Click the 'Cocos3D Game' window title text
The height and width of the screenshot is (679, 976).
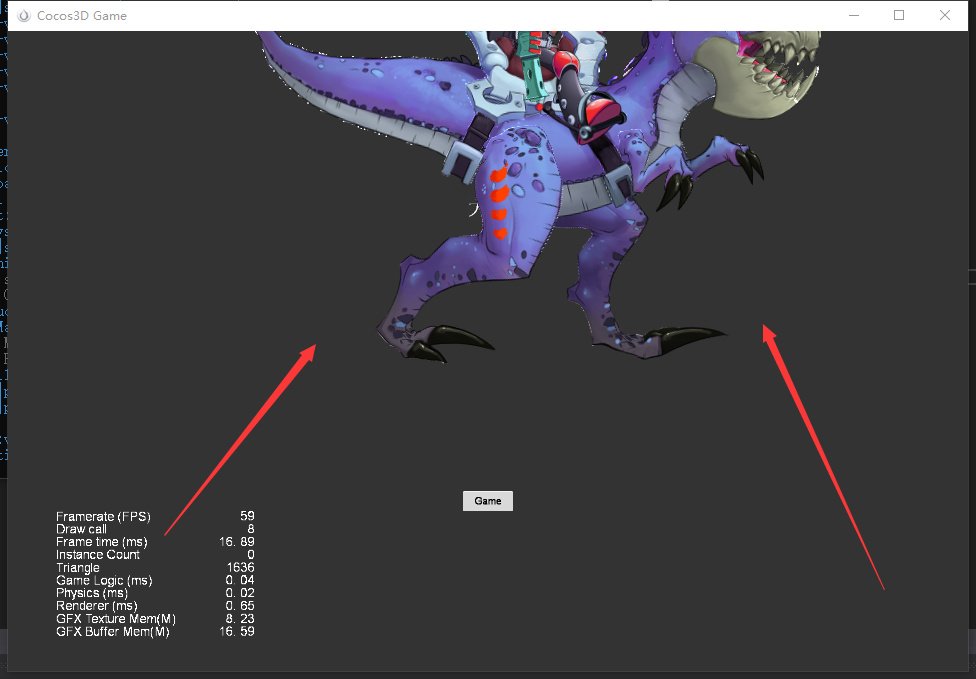pos(82,16)
